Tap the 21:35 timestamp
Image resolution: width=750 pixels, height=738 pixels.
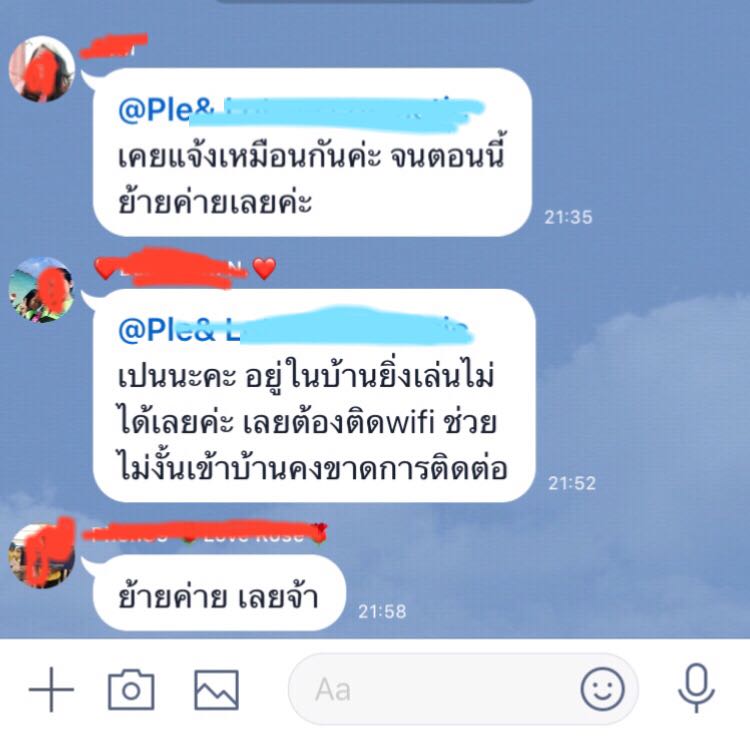[568, 218]
